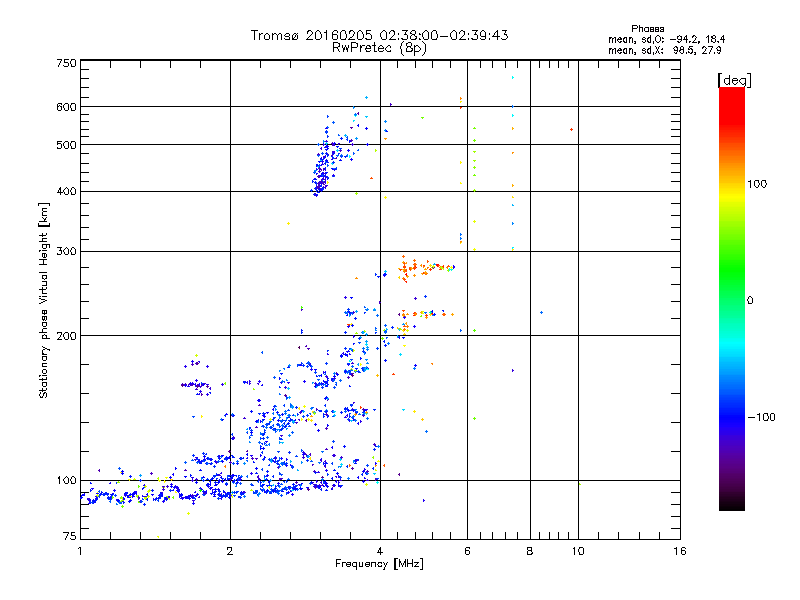Image resolution: width=800 pixels, height=600 pixels.
Task: Click x-axis tick label '16'
Action: click(680, 551)
